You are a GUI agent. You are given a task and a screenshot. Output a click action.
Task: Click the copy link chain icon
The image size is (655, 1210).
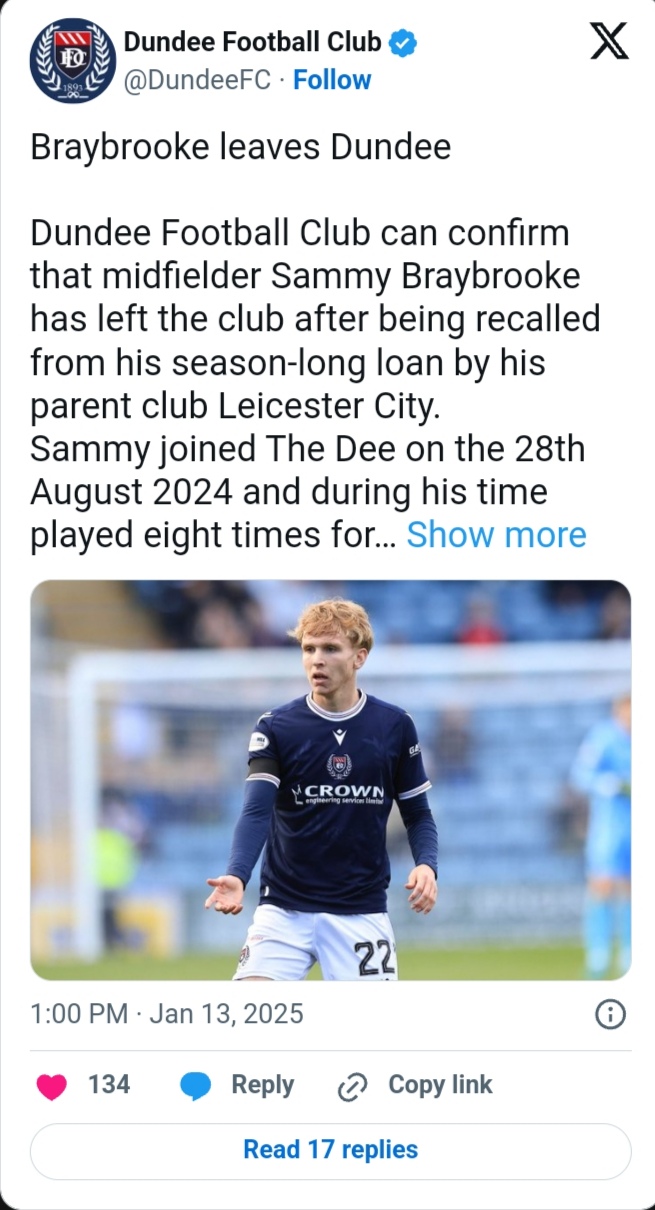coord(353,1086)
